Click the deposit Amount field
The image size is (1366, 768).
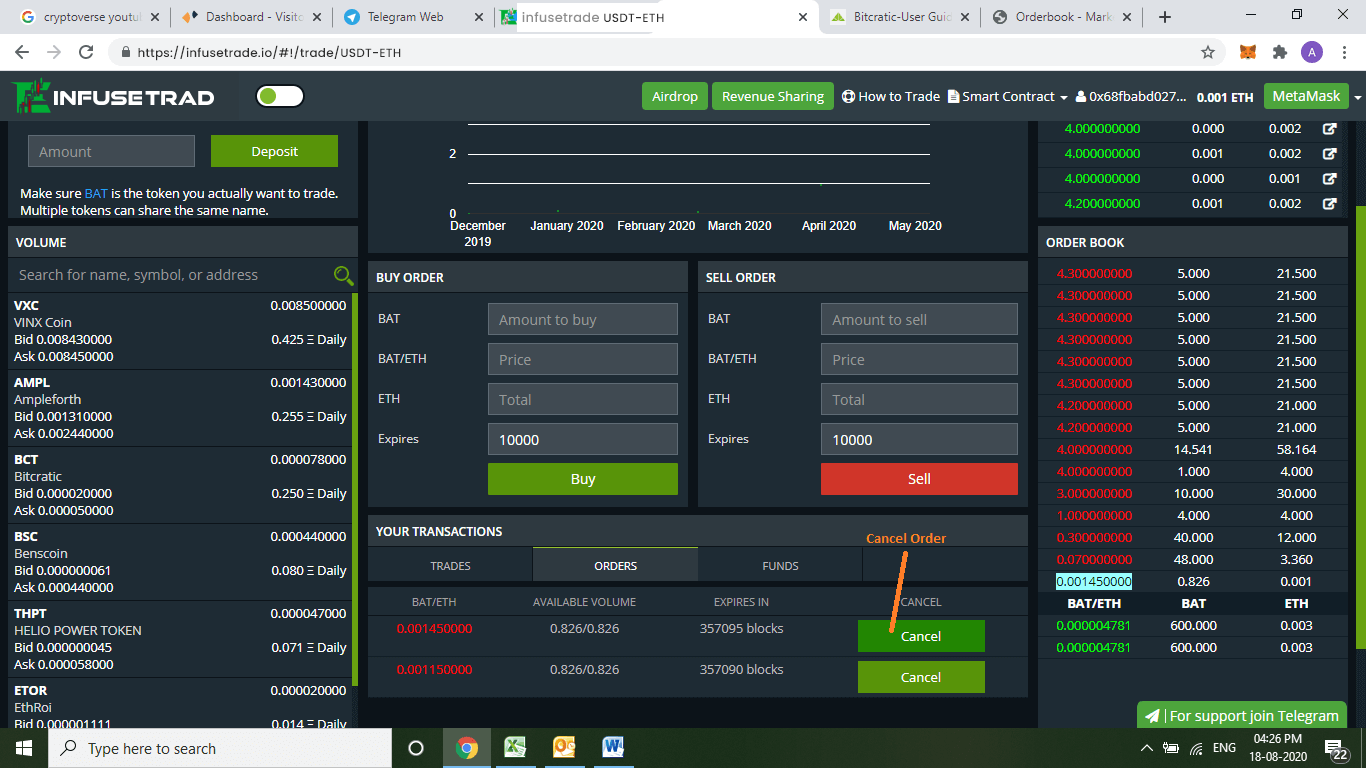pyautogui.click(x=111, y=151)
